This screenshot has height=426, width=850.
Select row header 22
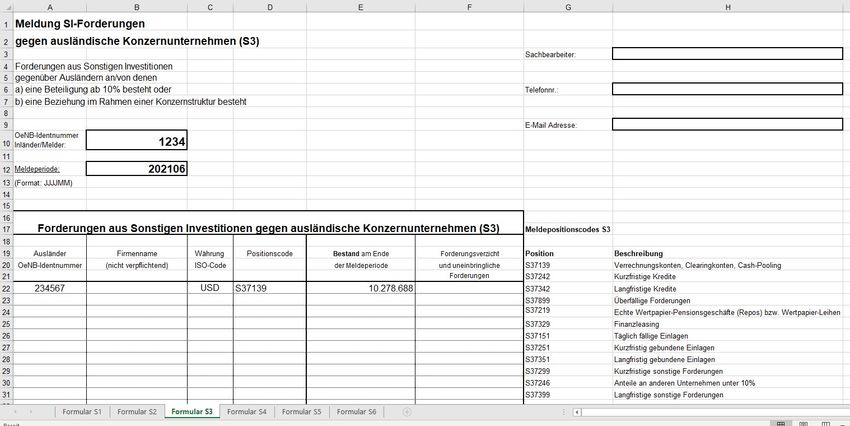pyautogui.click(x=5, y=288)
